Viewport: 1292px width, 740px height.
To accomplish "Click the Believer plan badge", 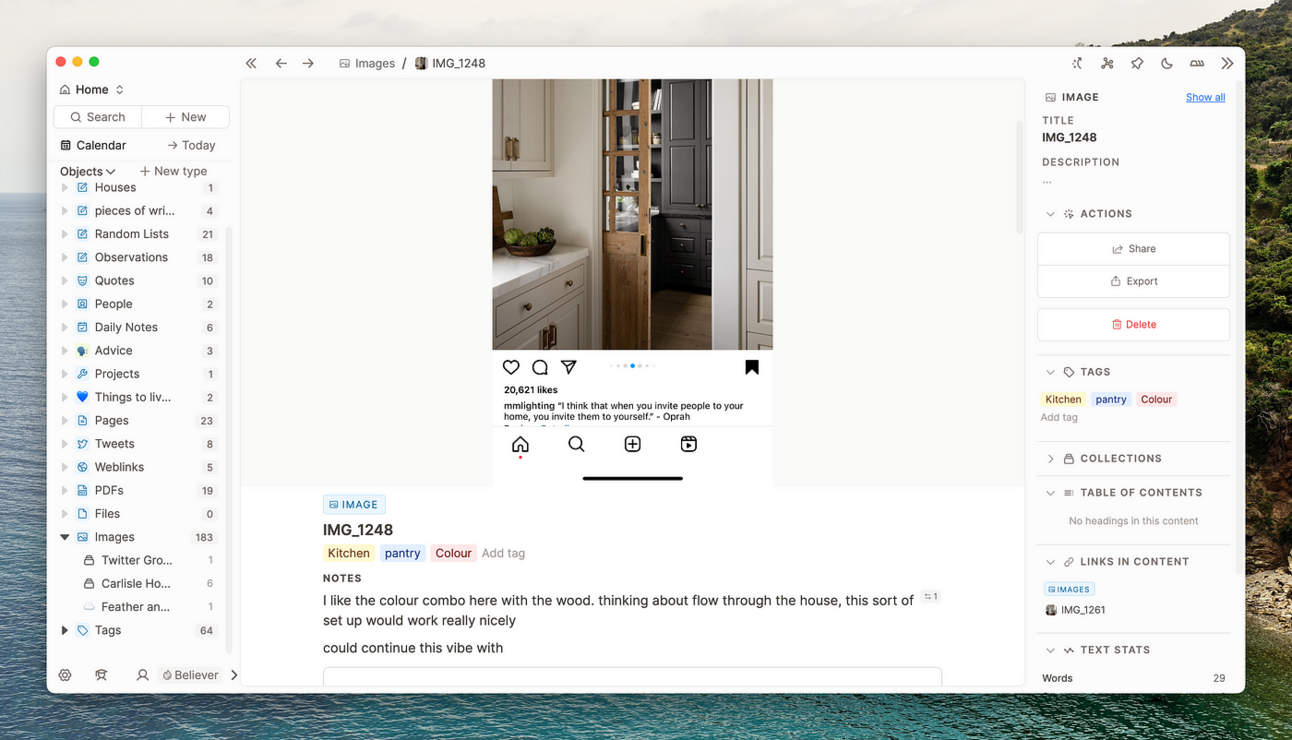I will tap(190, 675).
